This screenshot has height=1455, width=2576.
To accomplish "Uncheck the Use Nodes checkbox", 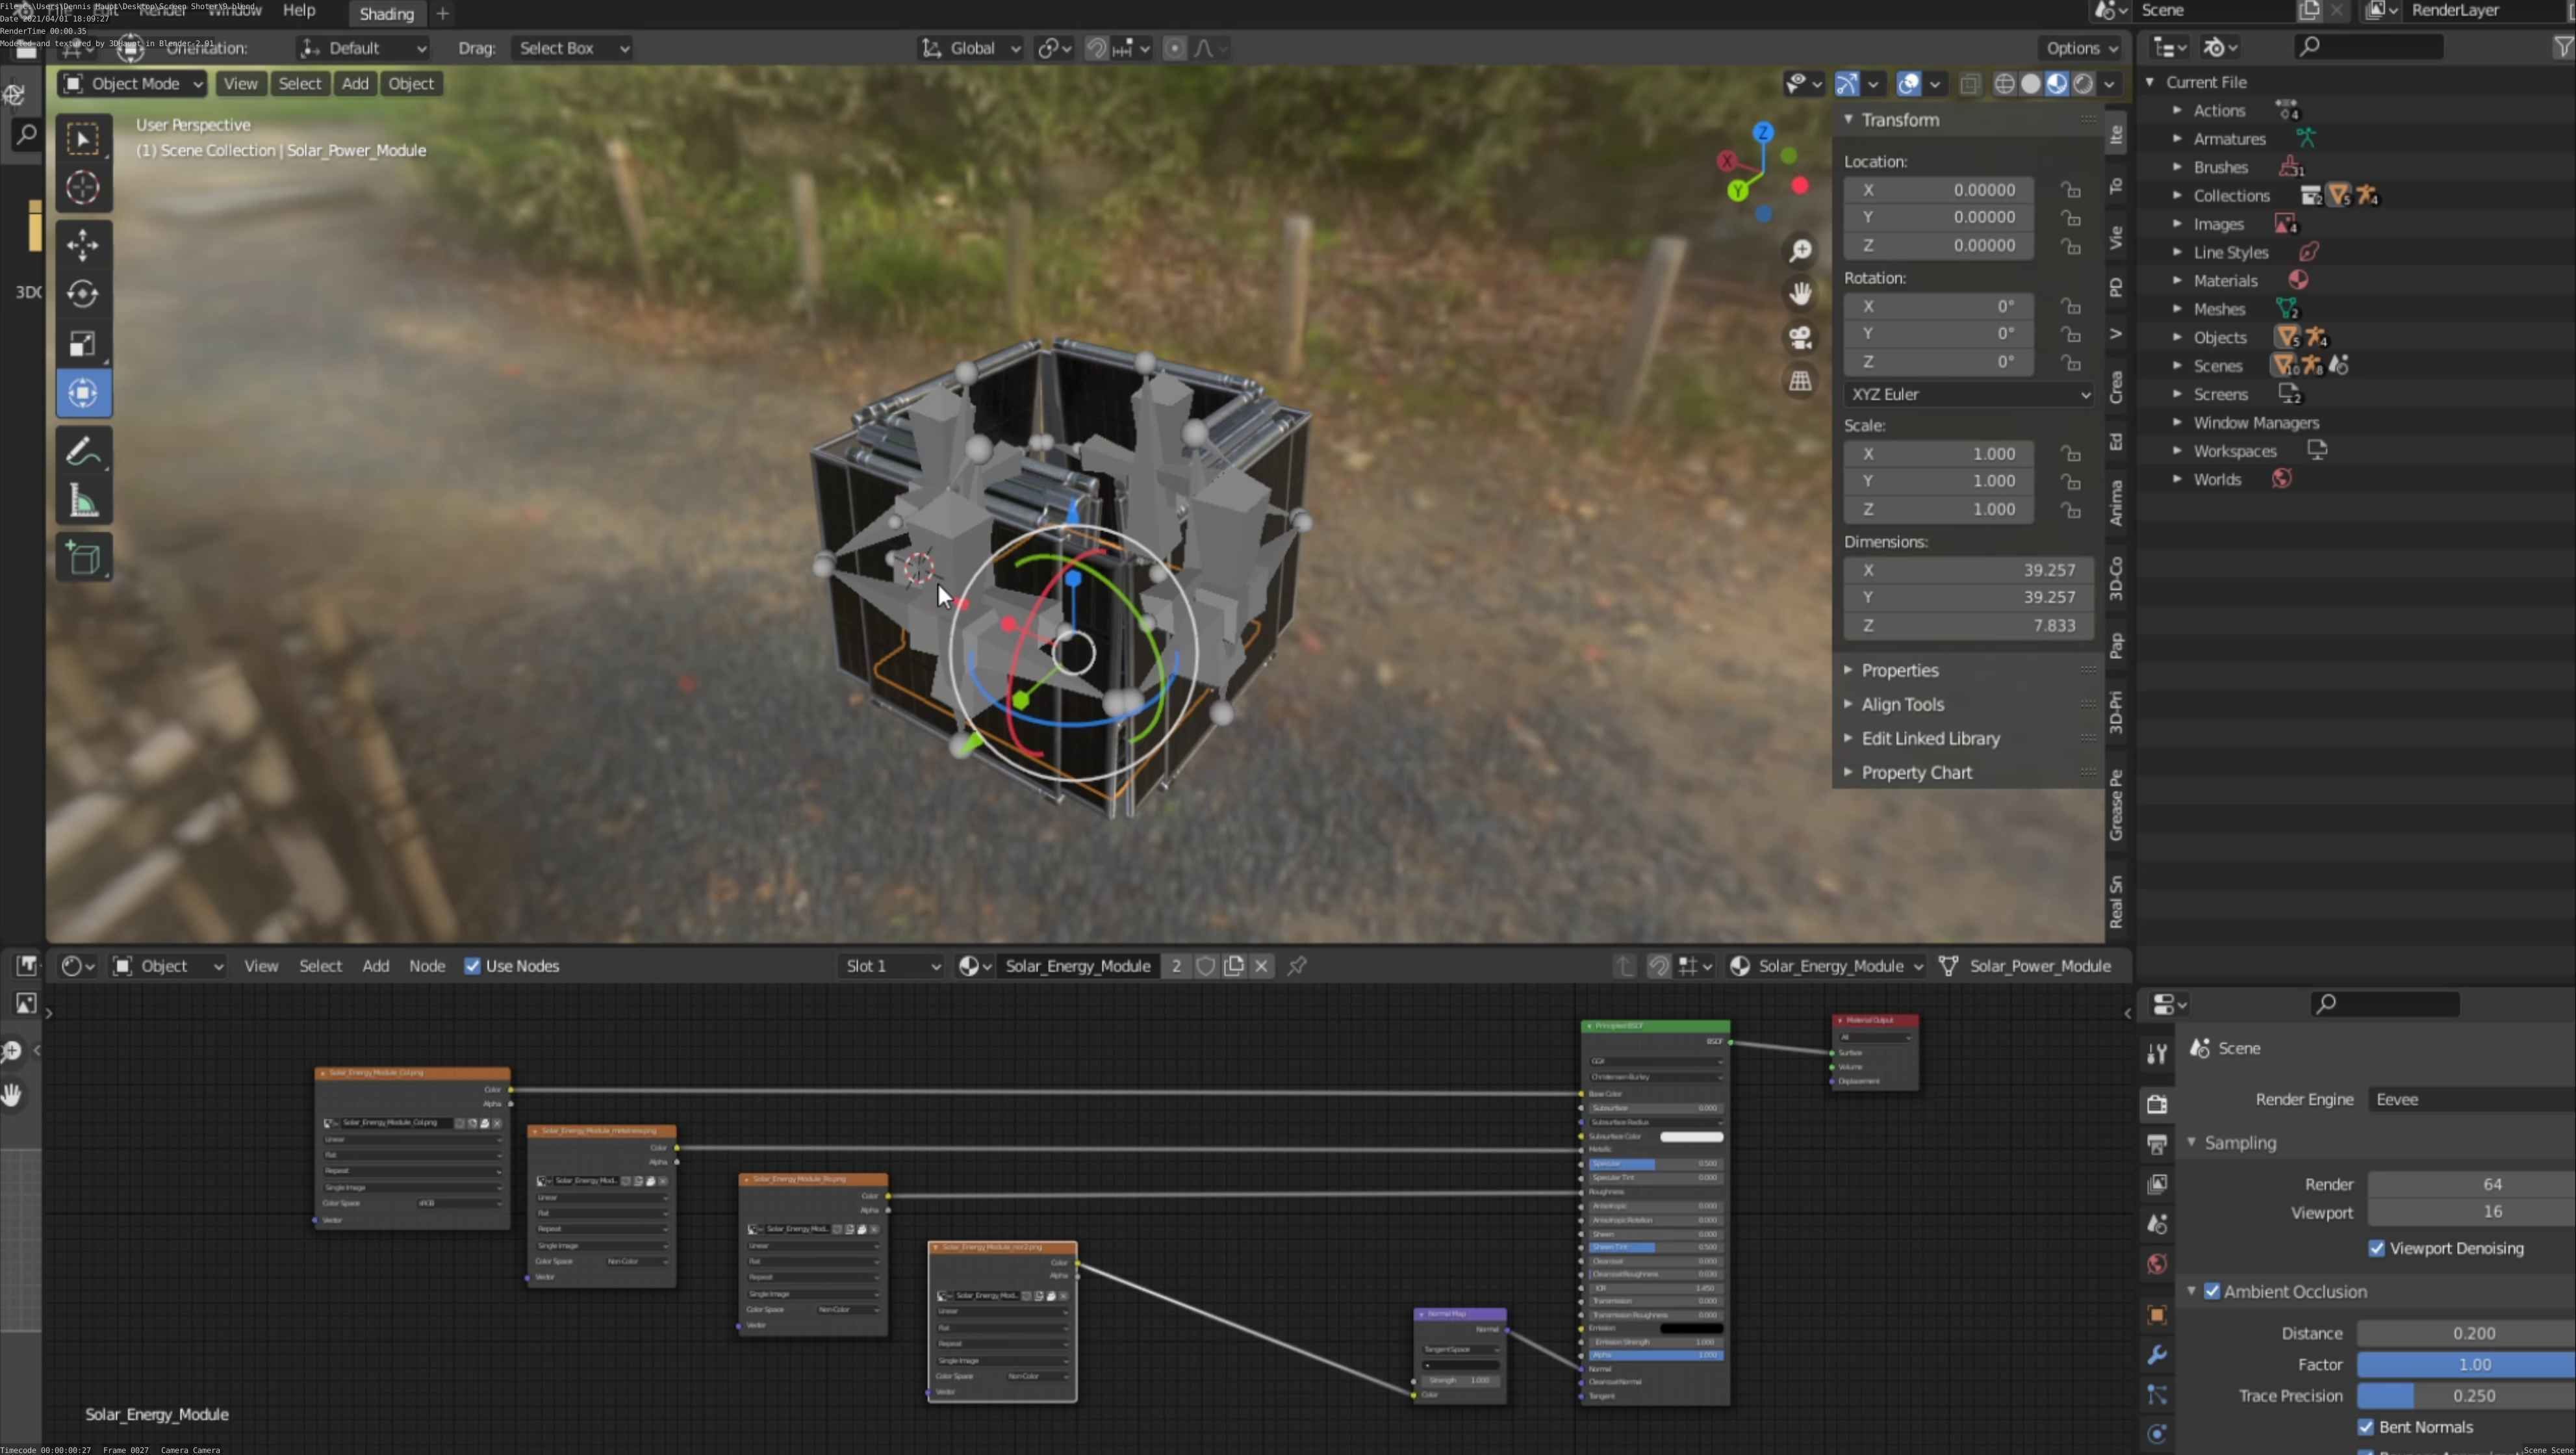I will (x=472, y=966).
